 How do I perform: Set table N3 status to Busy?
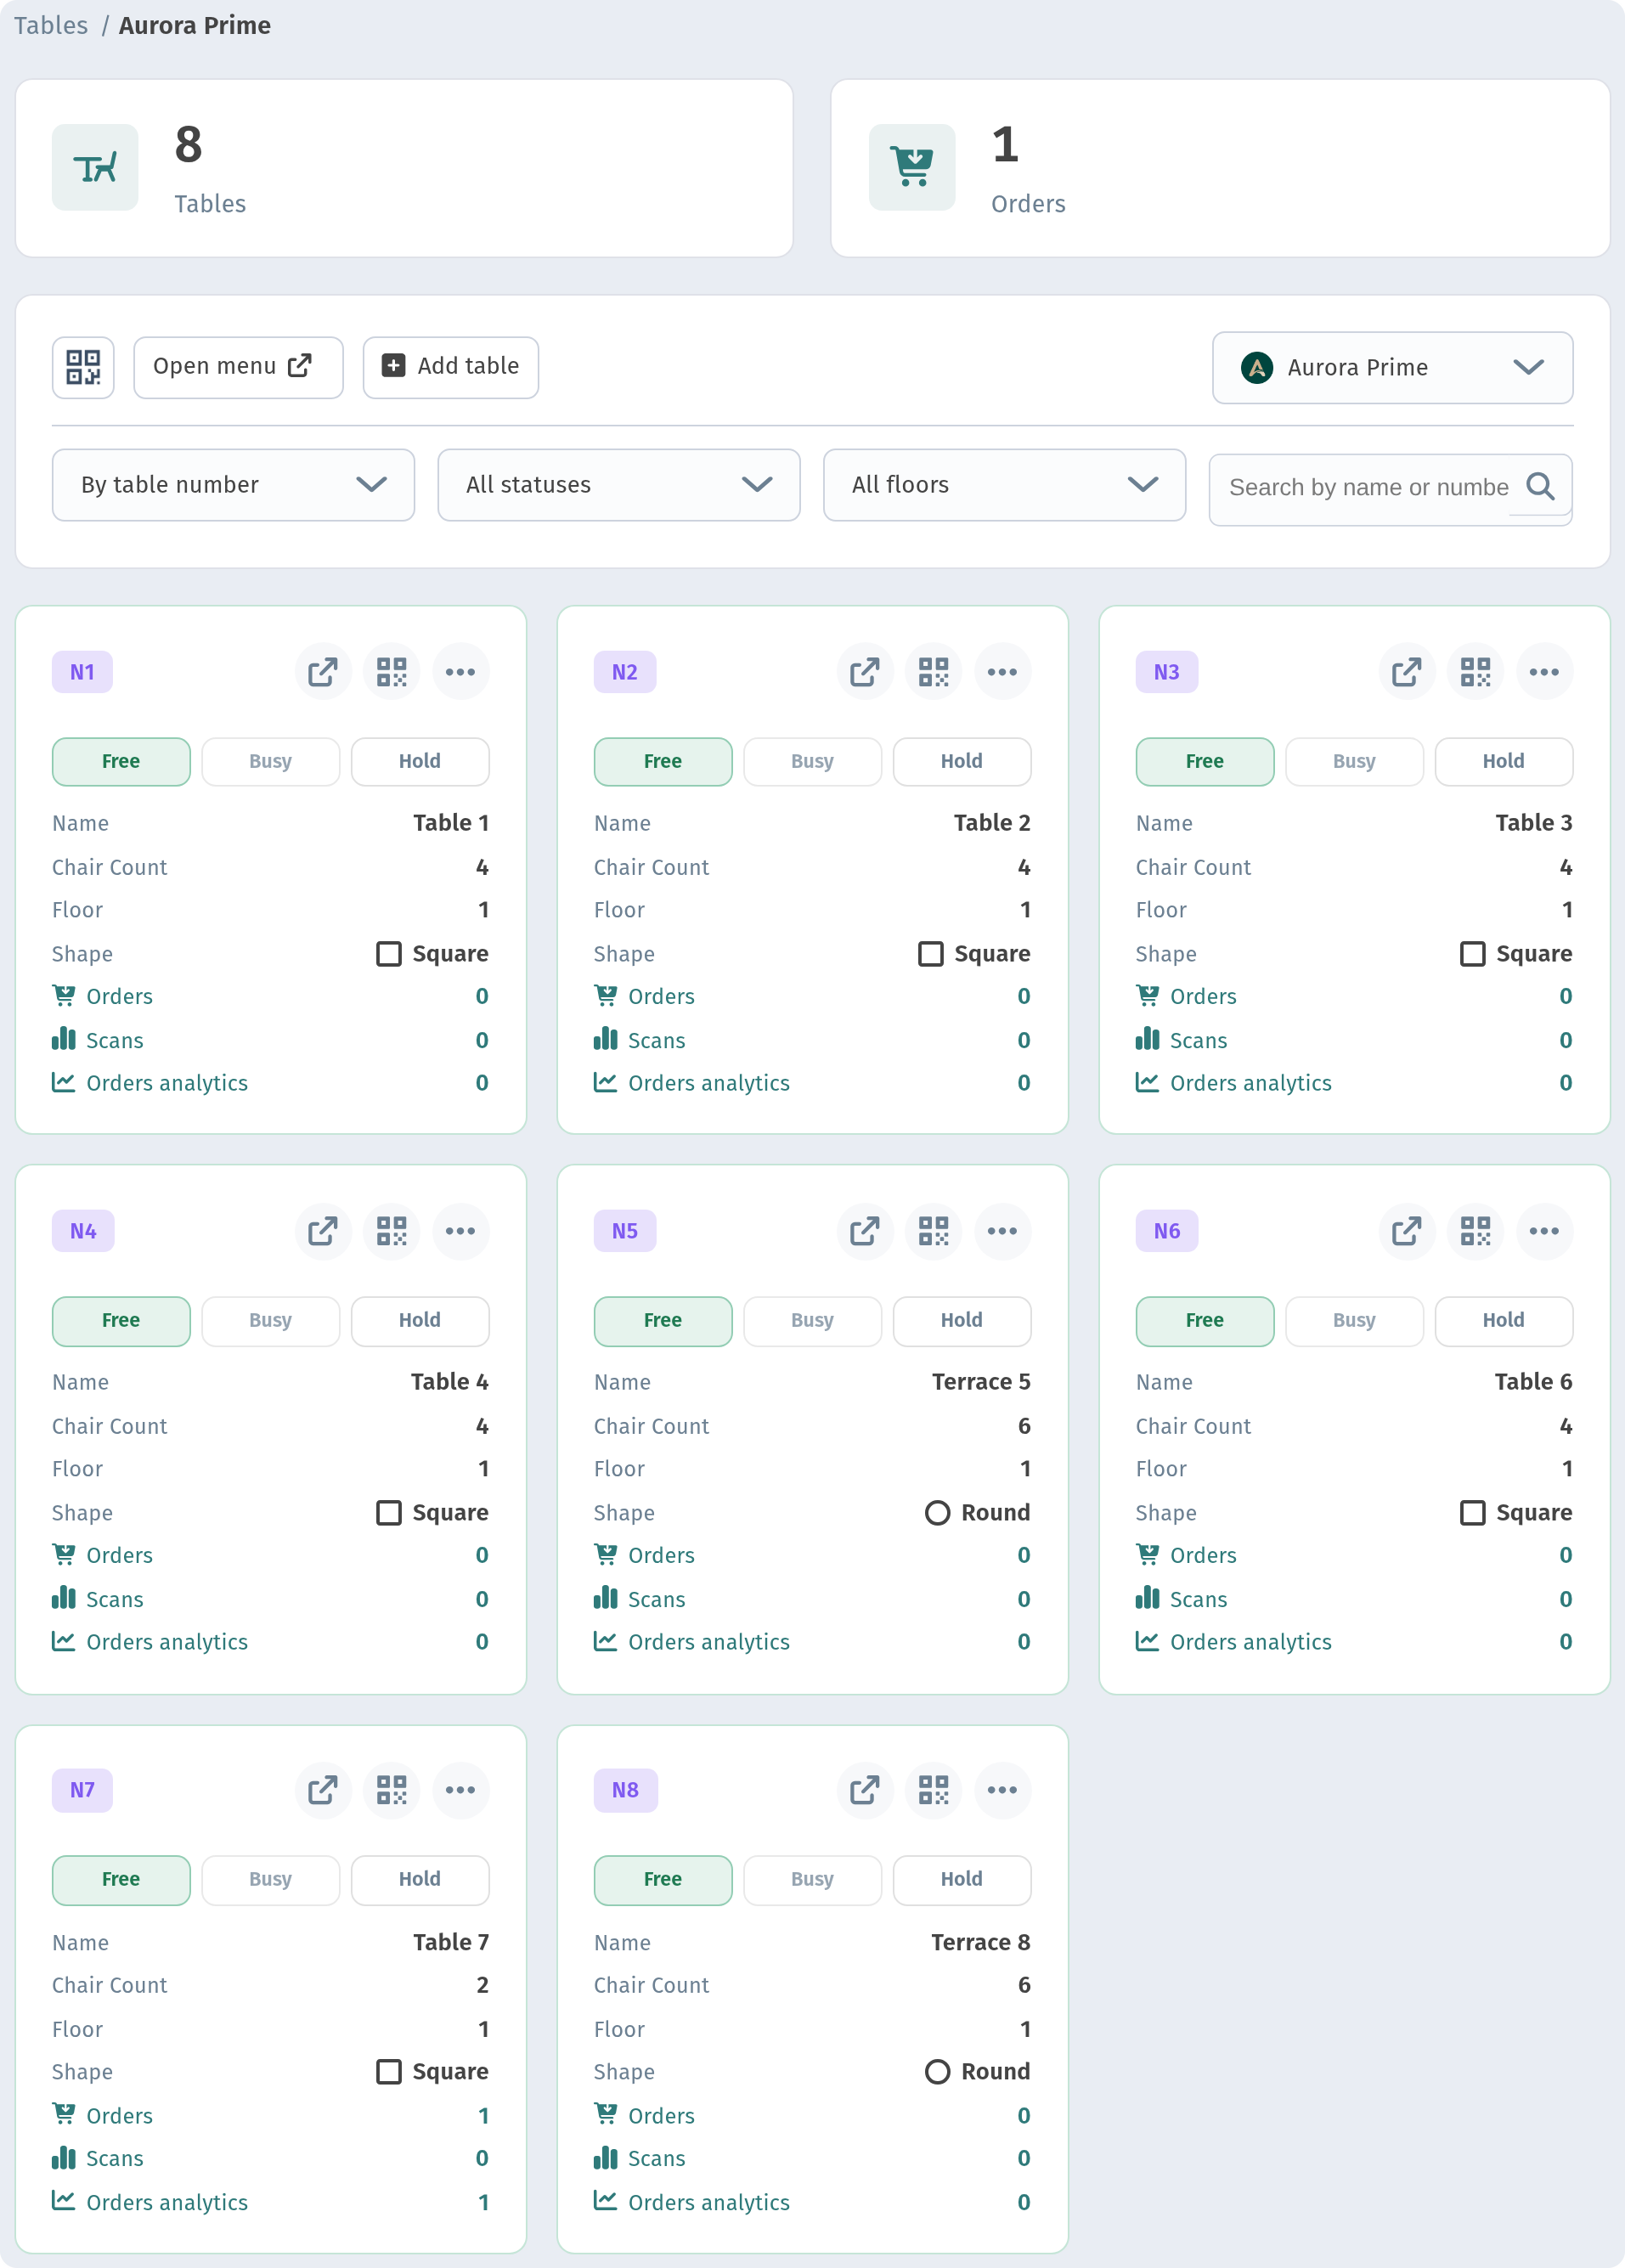point(1354,762)
